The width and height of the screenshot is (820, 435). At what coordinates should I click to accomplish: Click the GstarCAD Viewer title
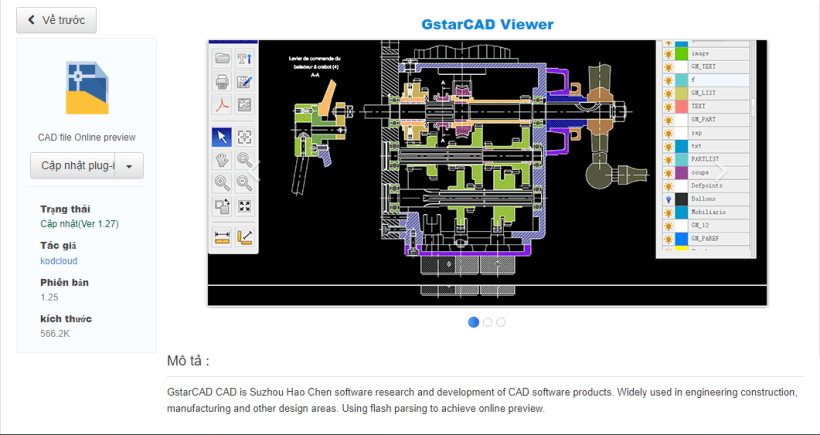[x=487, y=24]
